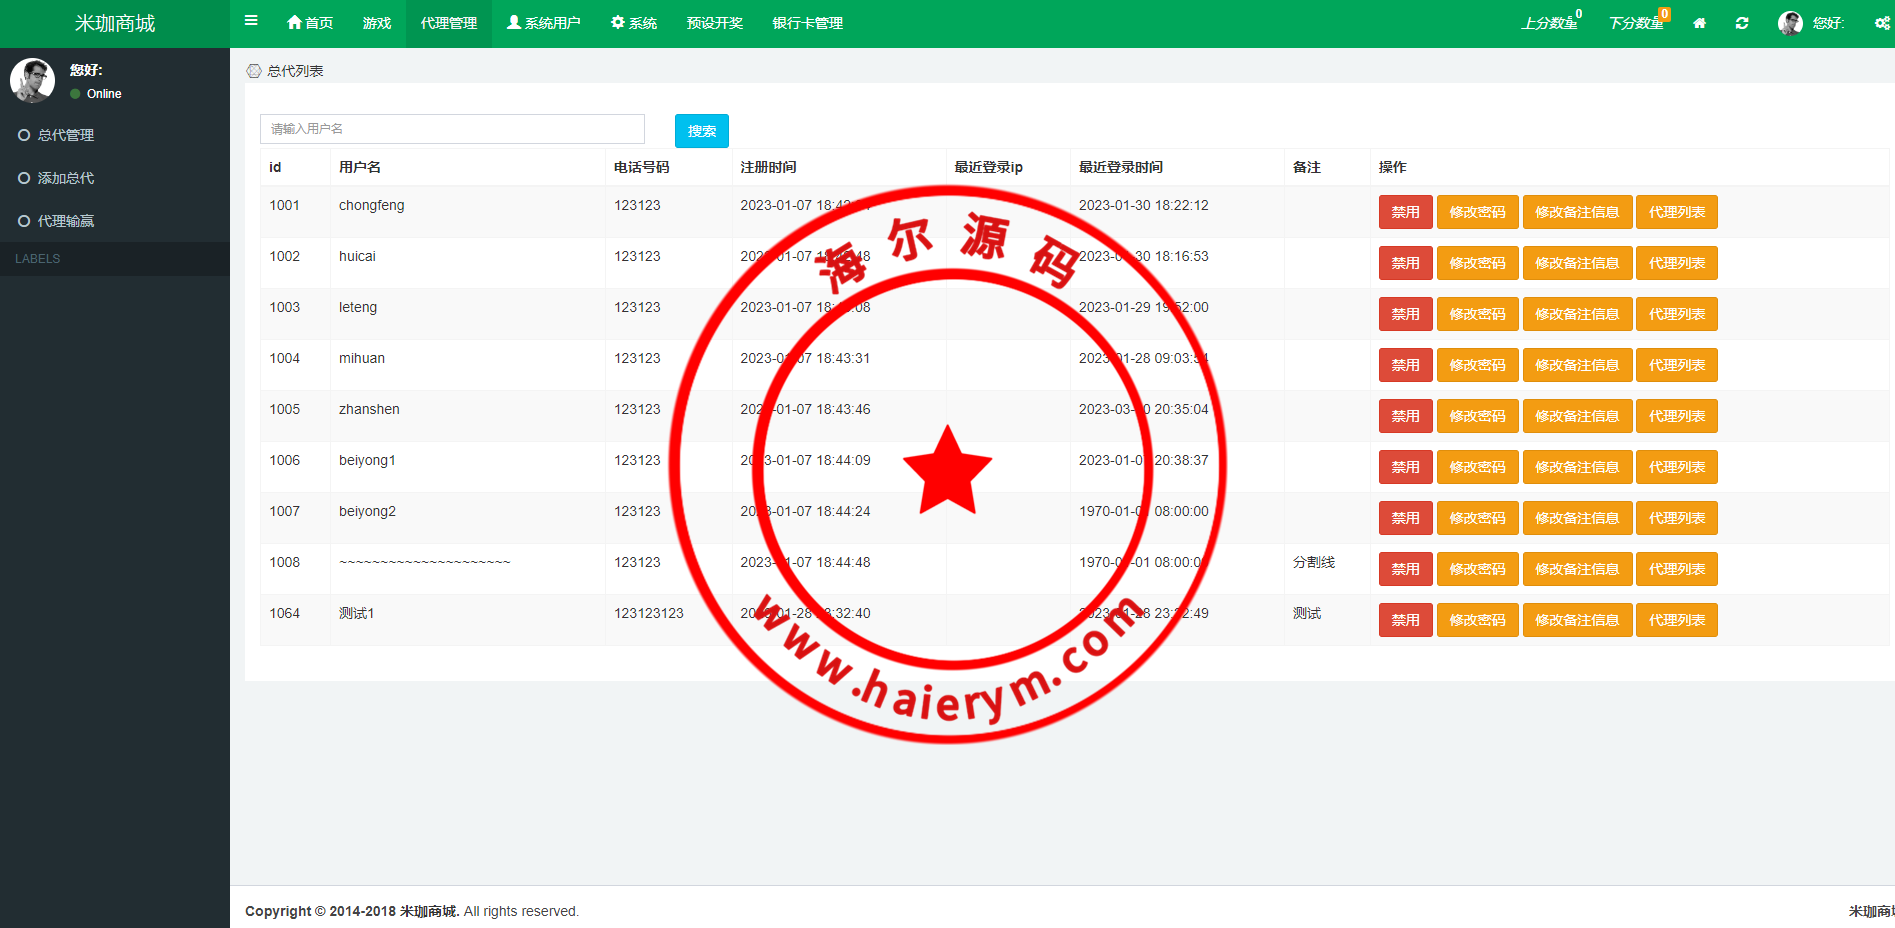
Task: Click the home icon in the top-right bar
Action: 1699,23
